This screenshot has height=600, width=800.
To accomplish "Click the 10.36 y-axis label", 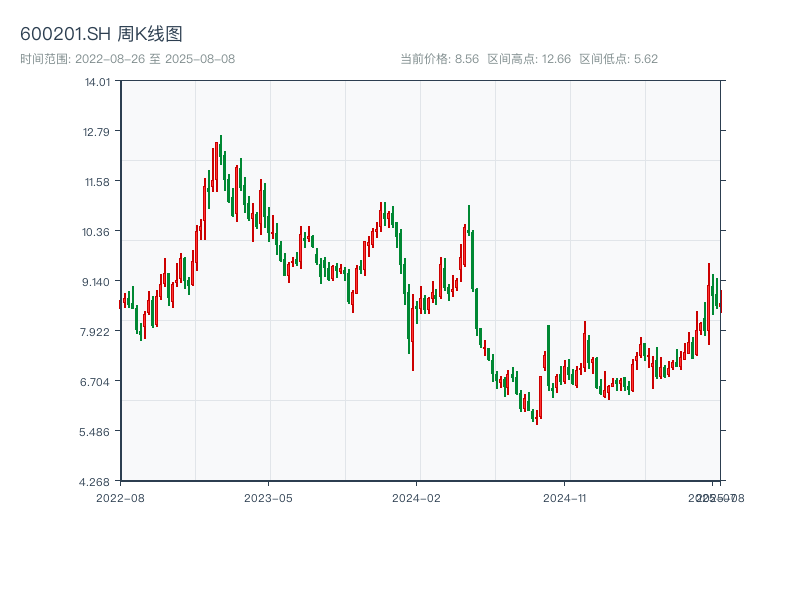I will coord(97,232).
